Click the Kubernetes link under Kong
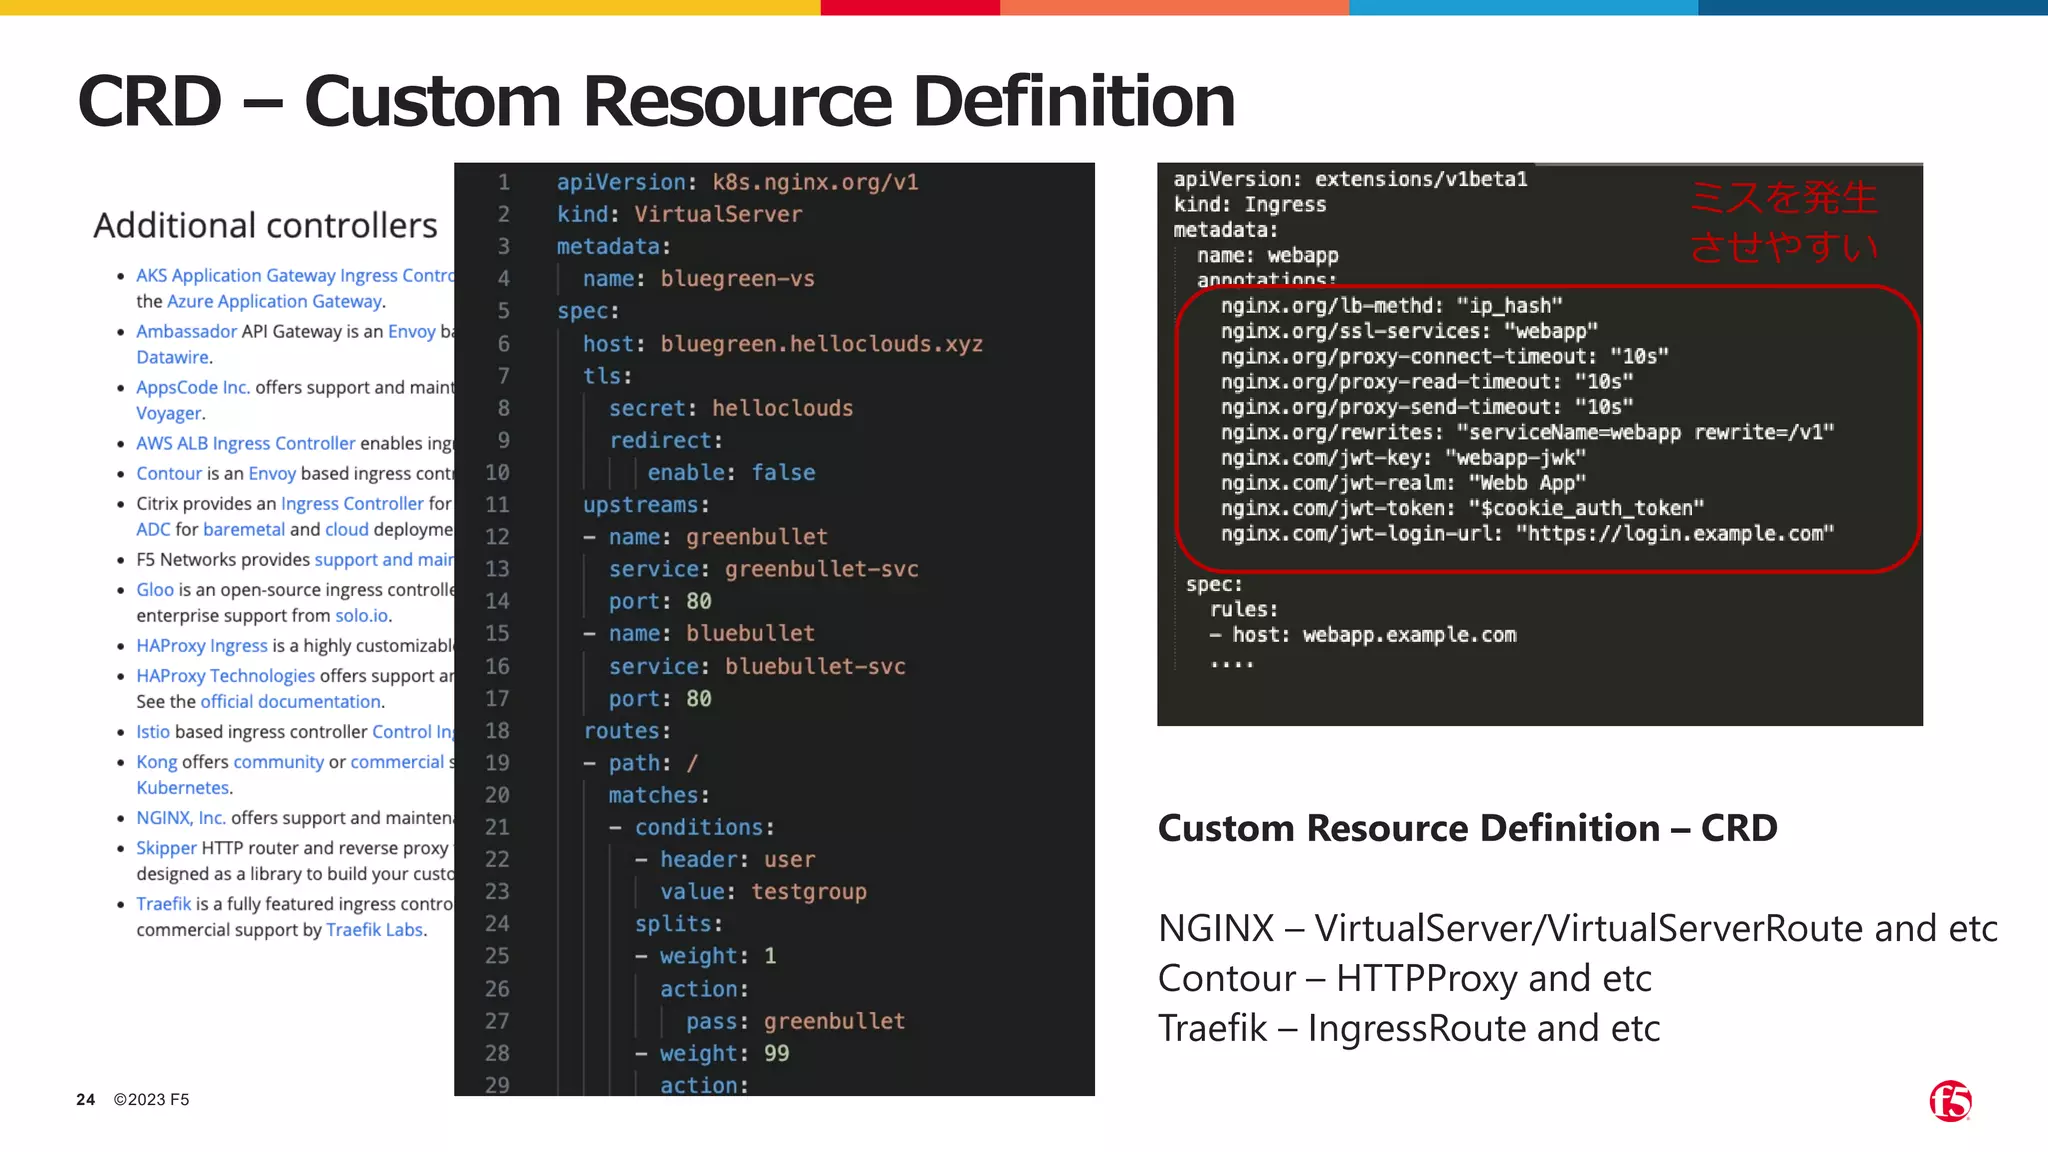 (183, 787)
